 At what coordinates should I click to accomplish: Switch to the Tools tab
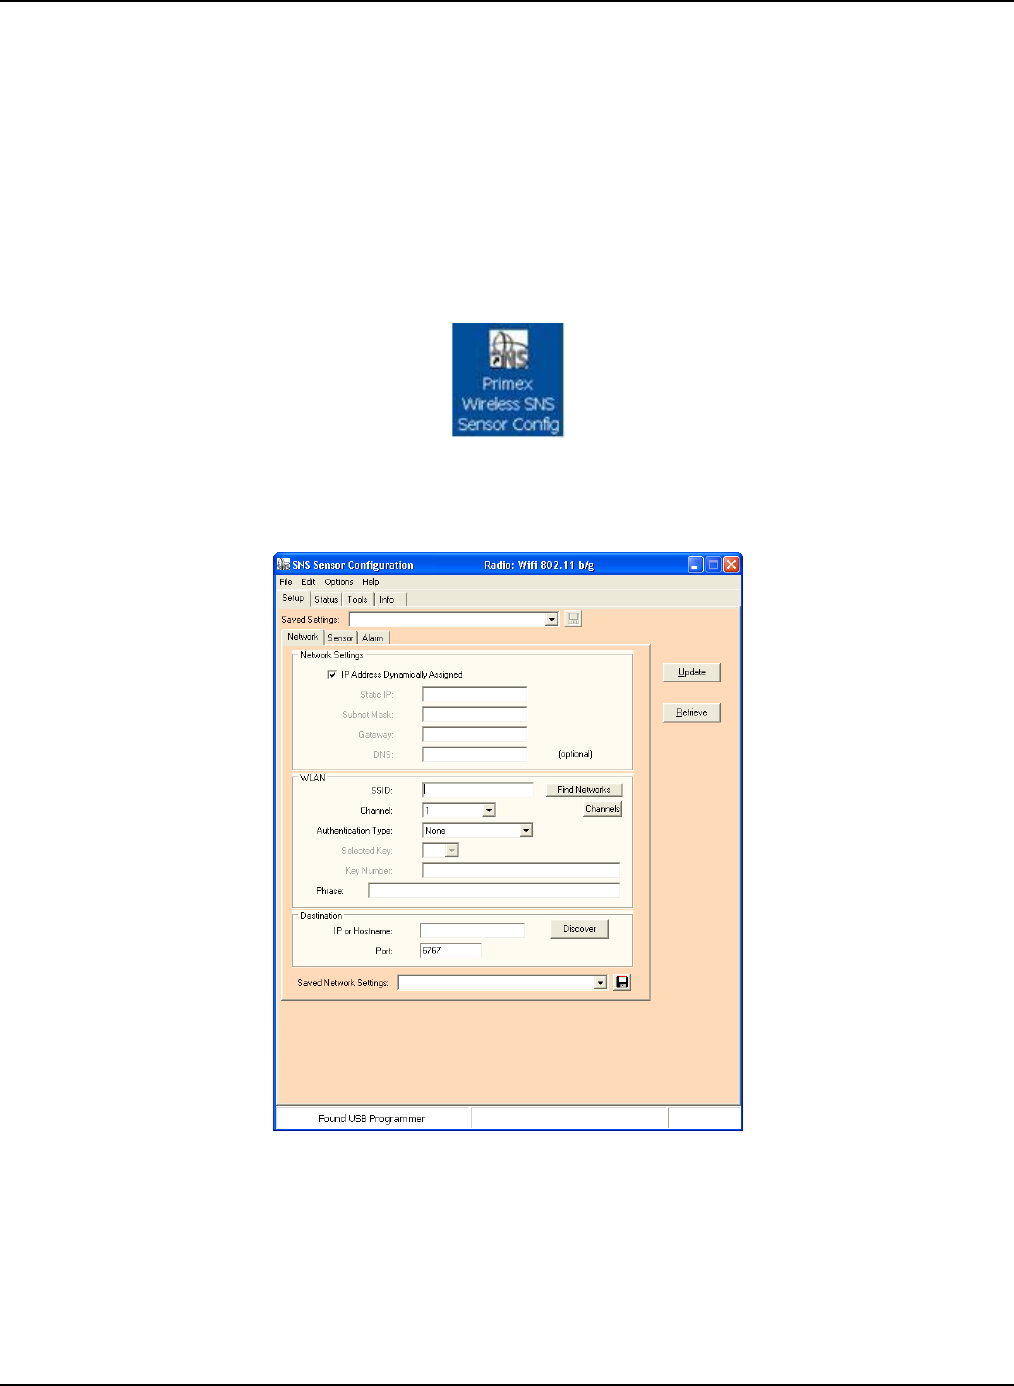click(x=358, y=600)
